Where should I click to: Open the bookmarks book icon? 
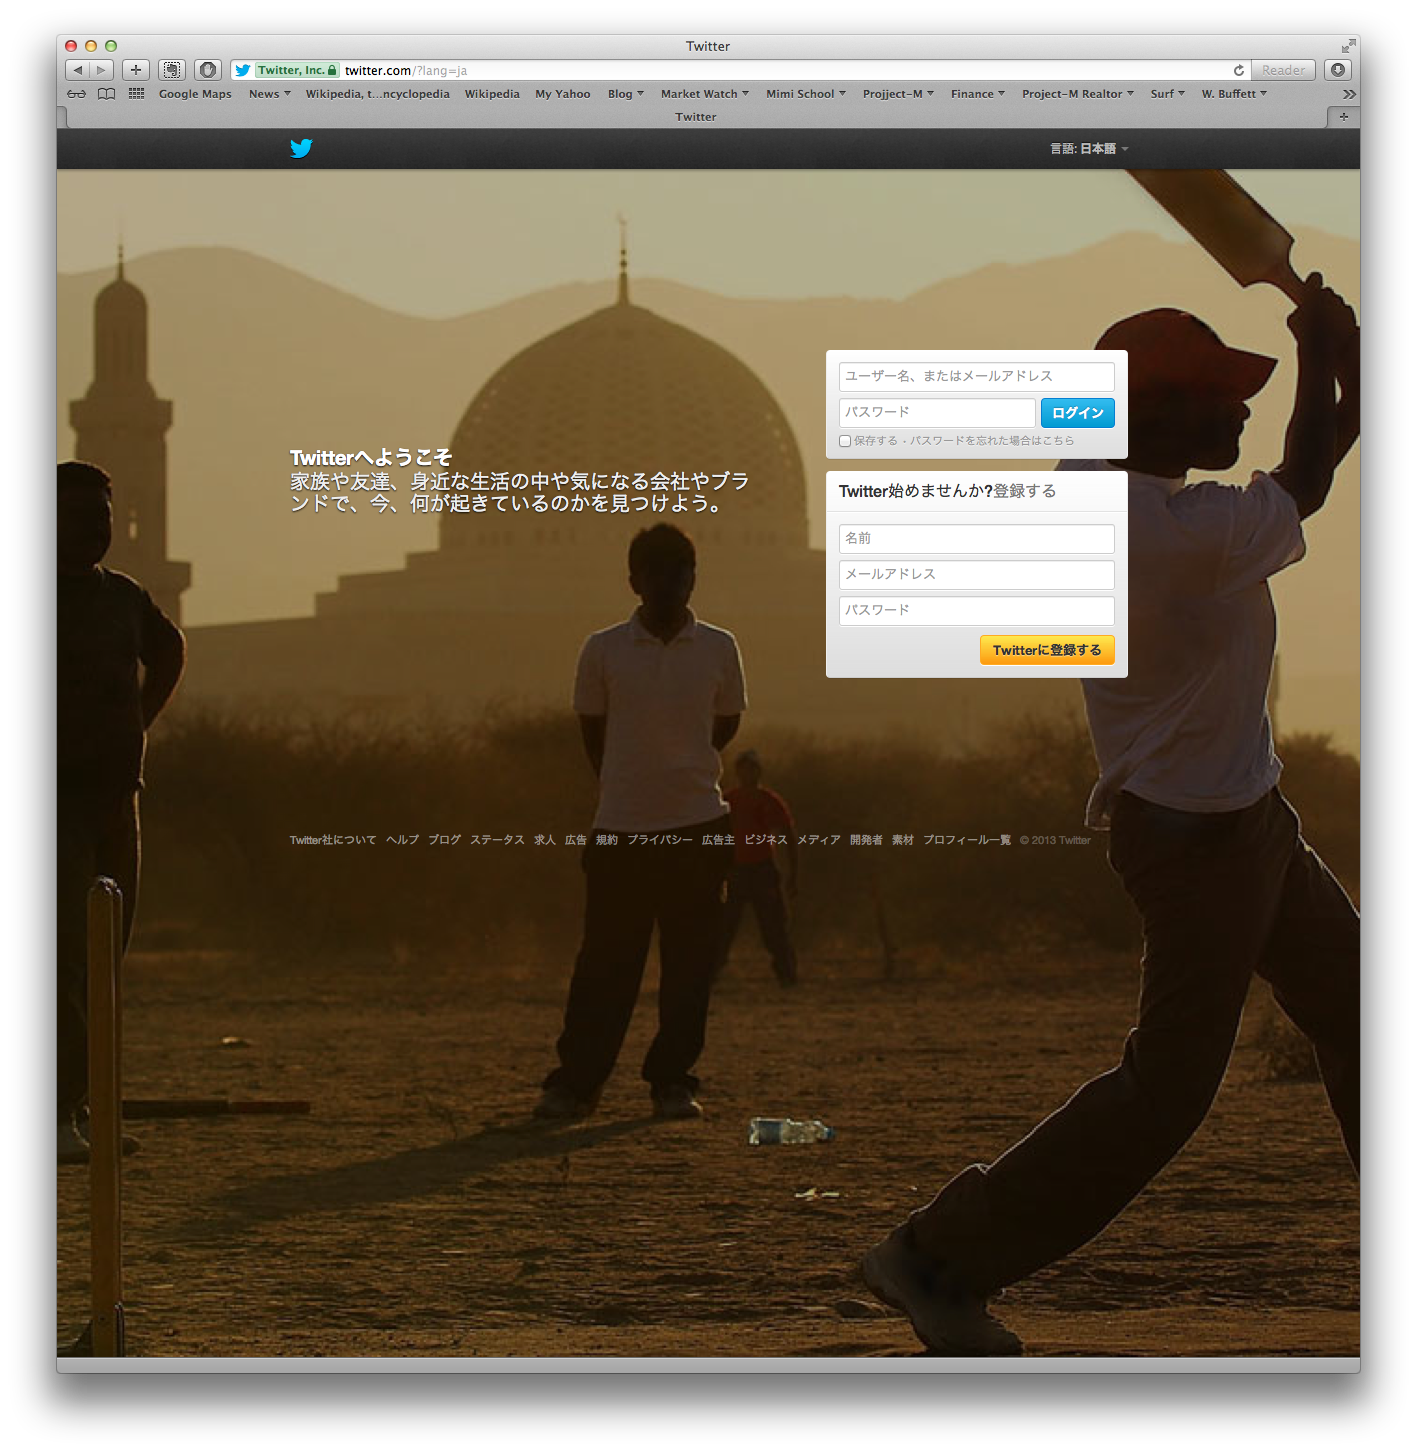tap(106, 94)
